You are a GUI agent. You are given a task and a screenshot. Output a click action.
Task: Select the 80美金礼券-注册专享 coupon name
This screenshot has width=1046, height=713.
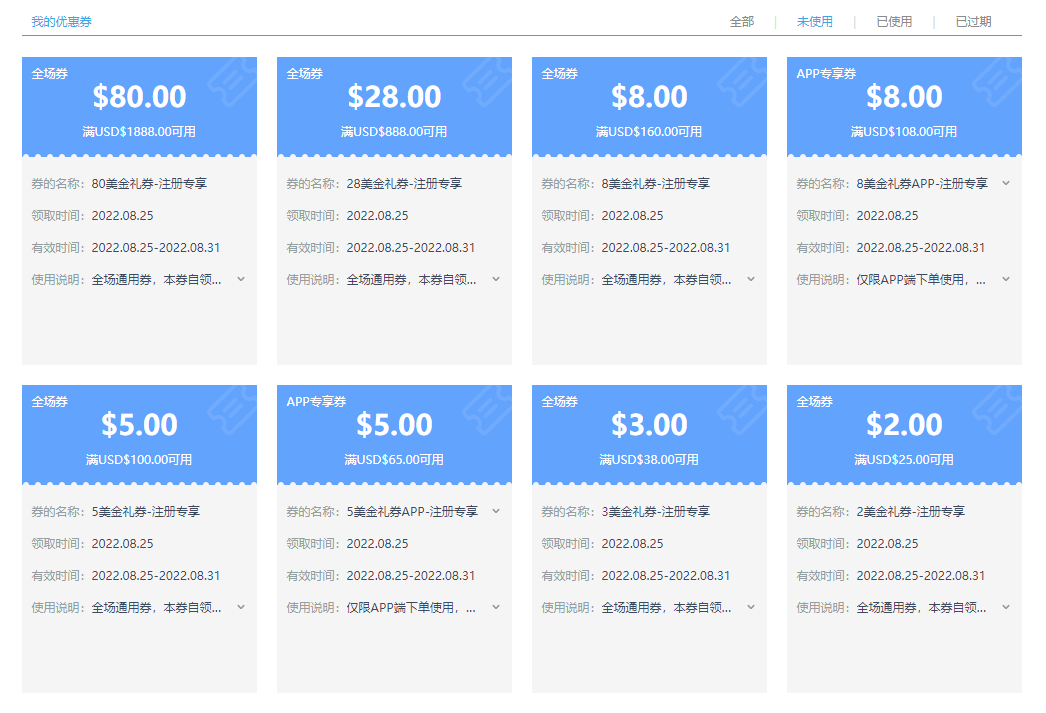149,183
